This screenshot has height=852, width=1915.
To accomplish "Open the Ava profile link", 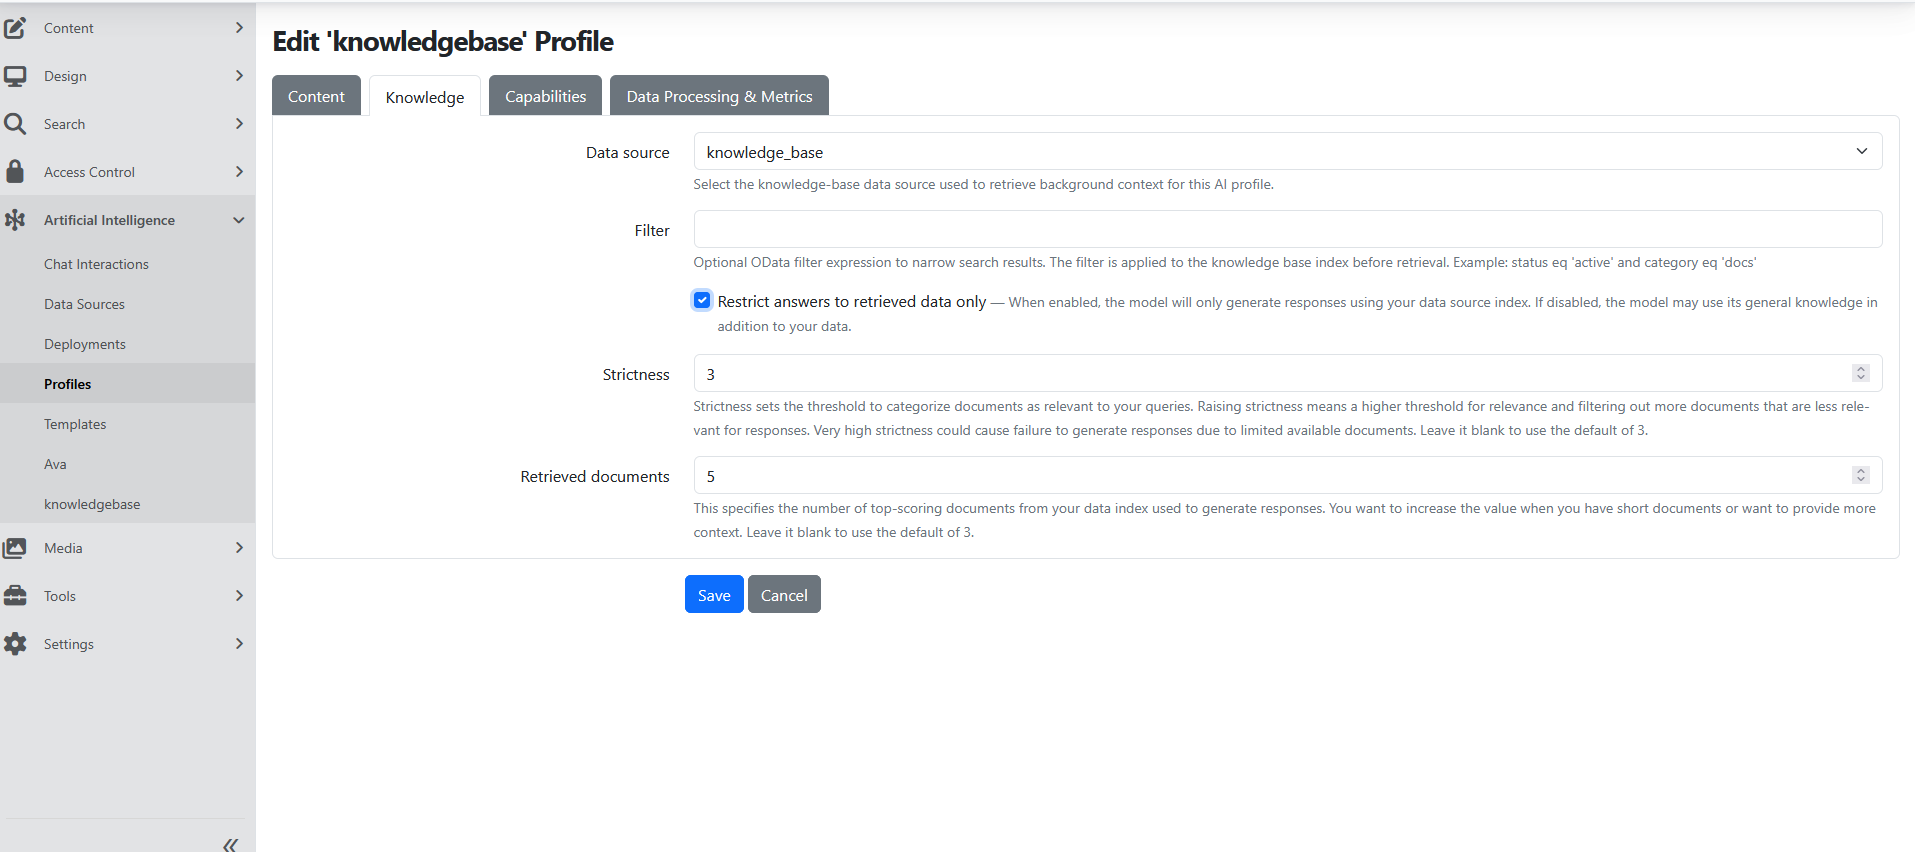I will (55, 464).
